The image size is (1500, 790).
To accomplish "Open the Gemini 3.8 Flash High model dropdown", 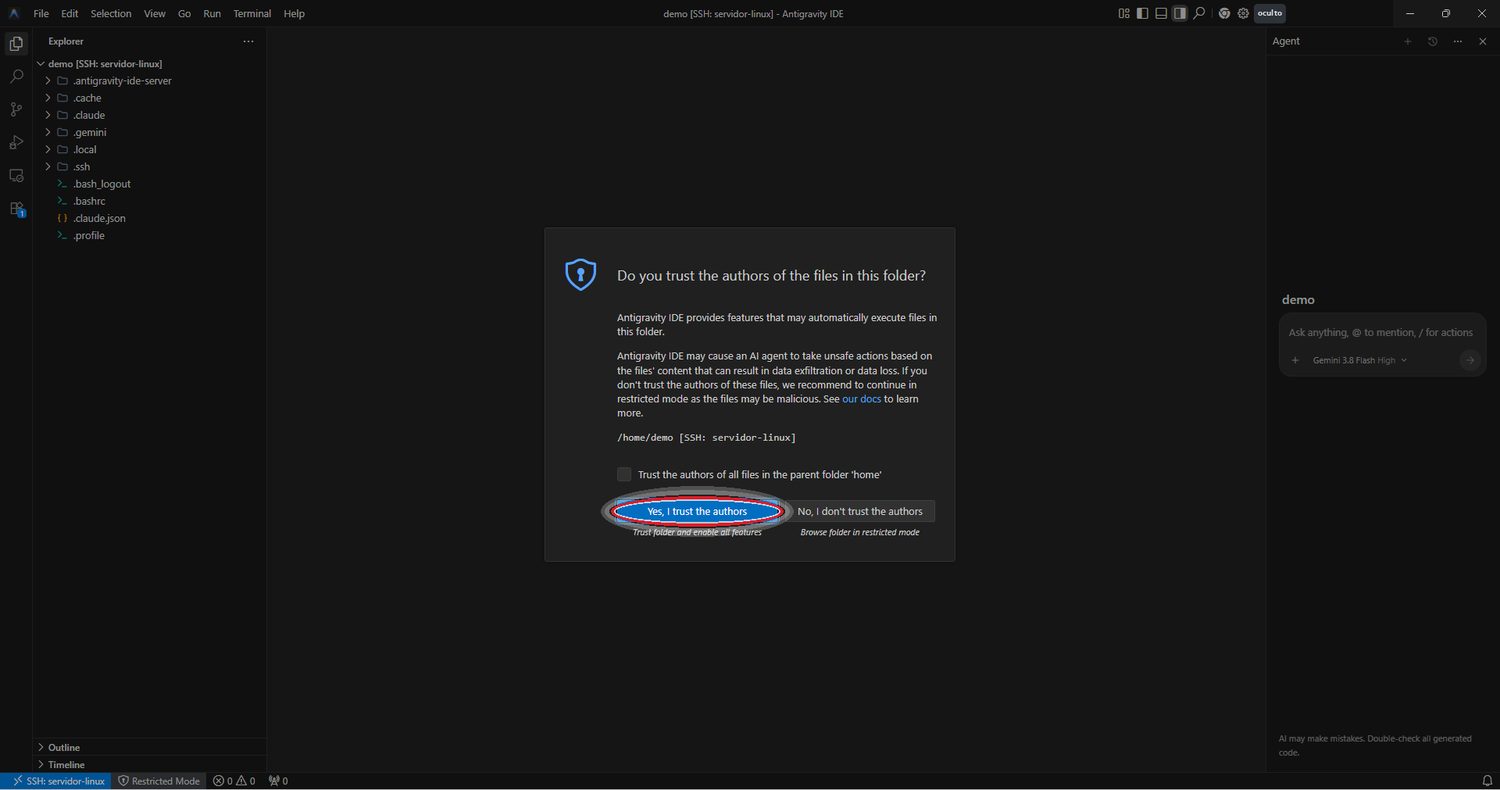I will coord(1359,360).
